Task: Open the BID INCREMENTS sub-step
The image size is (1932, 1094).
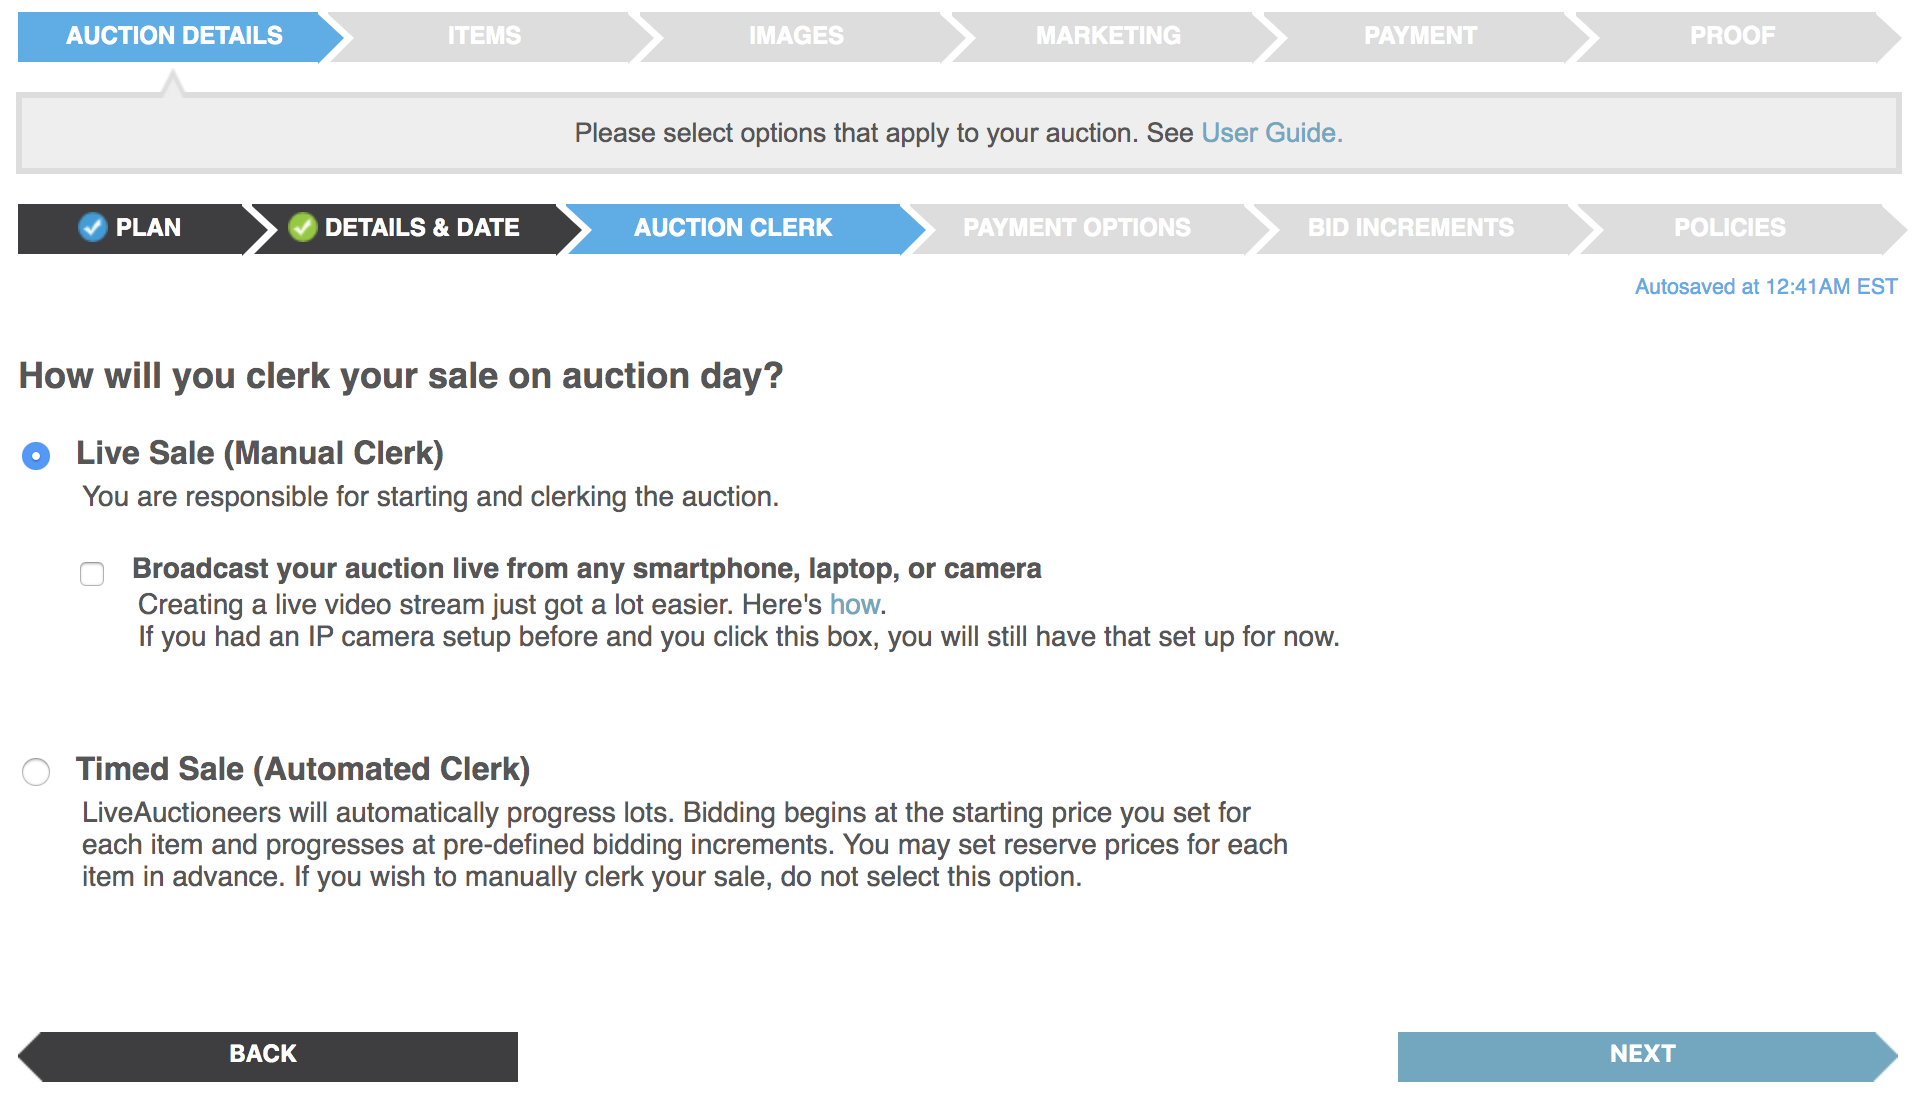Action: point(1411,228)
